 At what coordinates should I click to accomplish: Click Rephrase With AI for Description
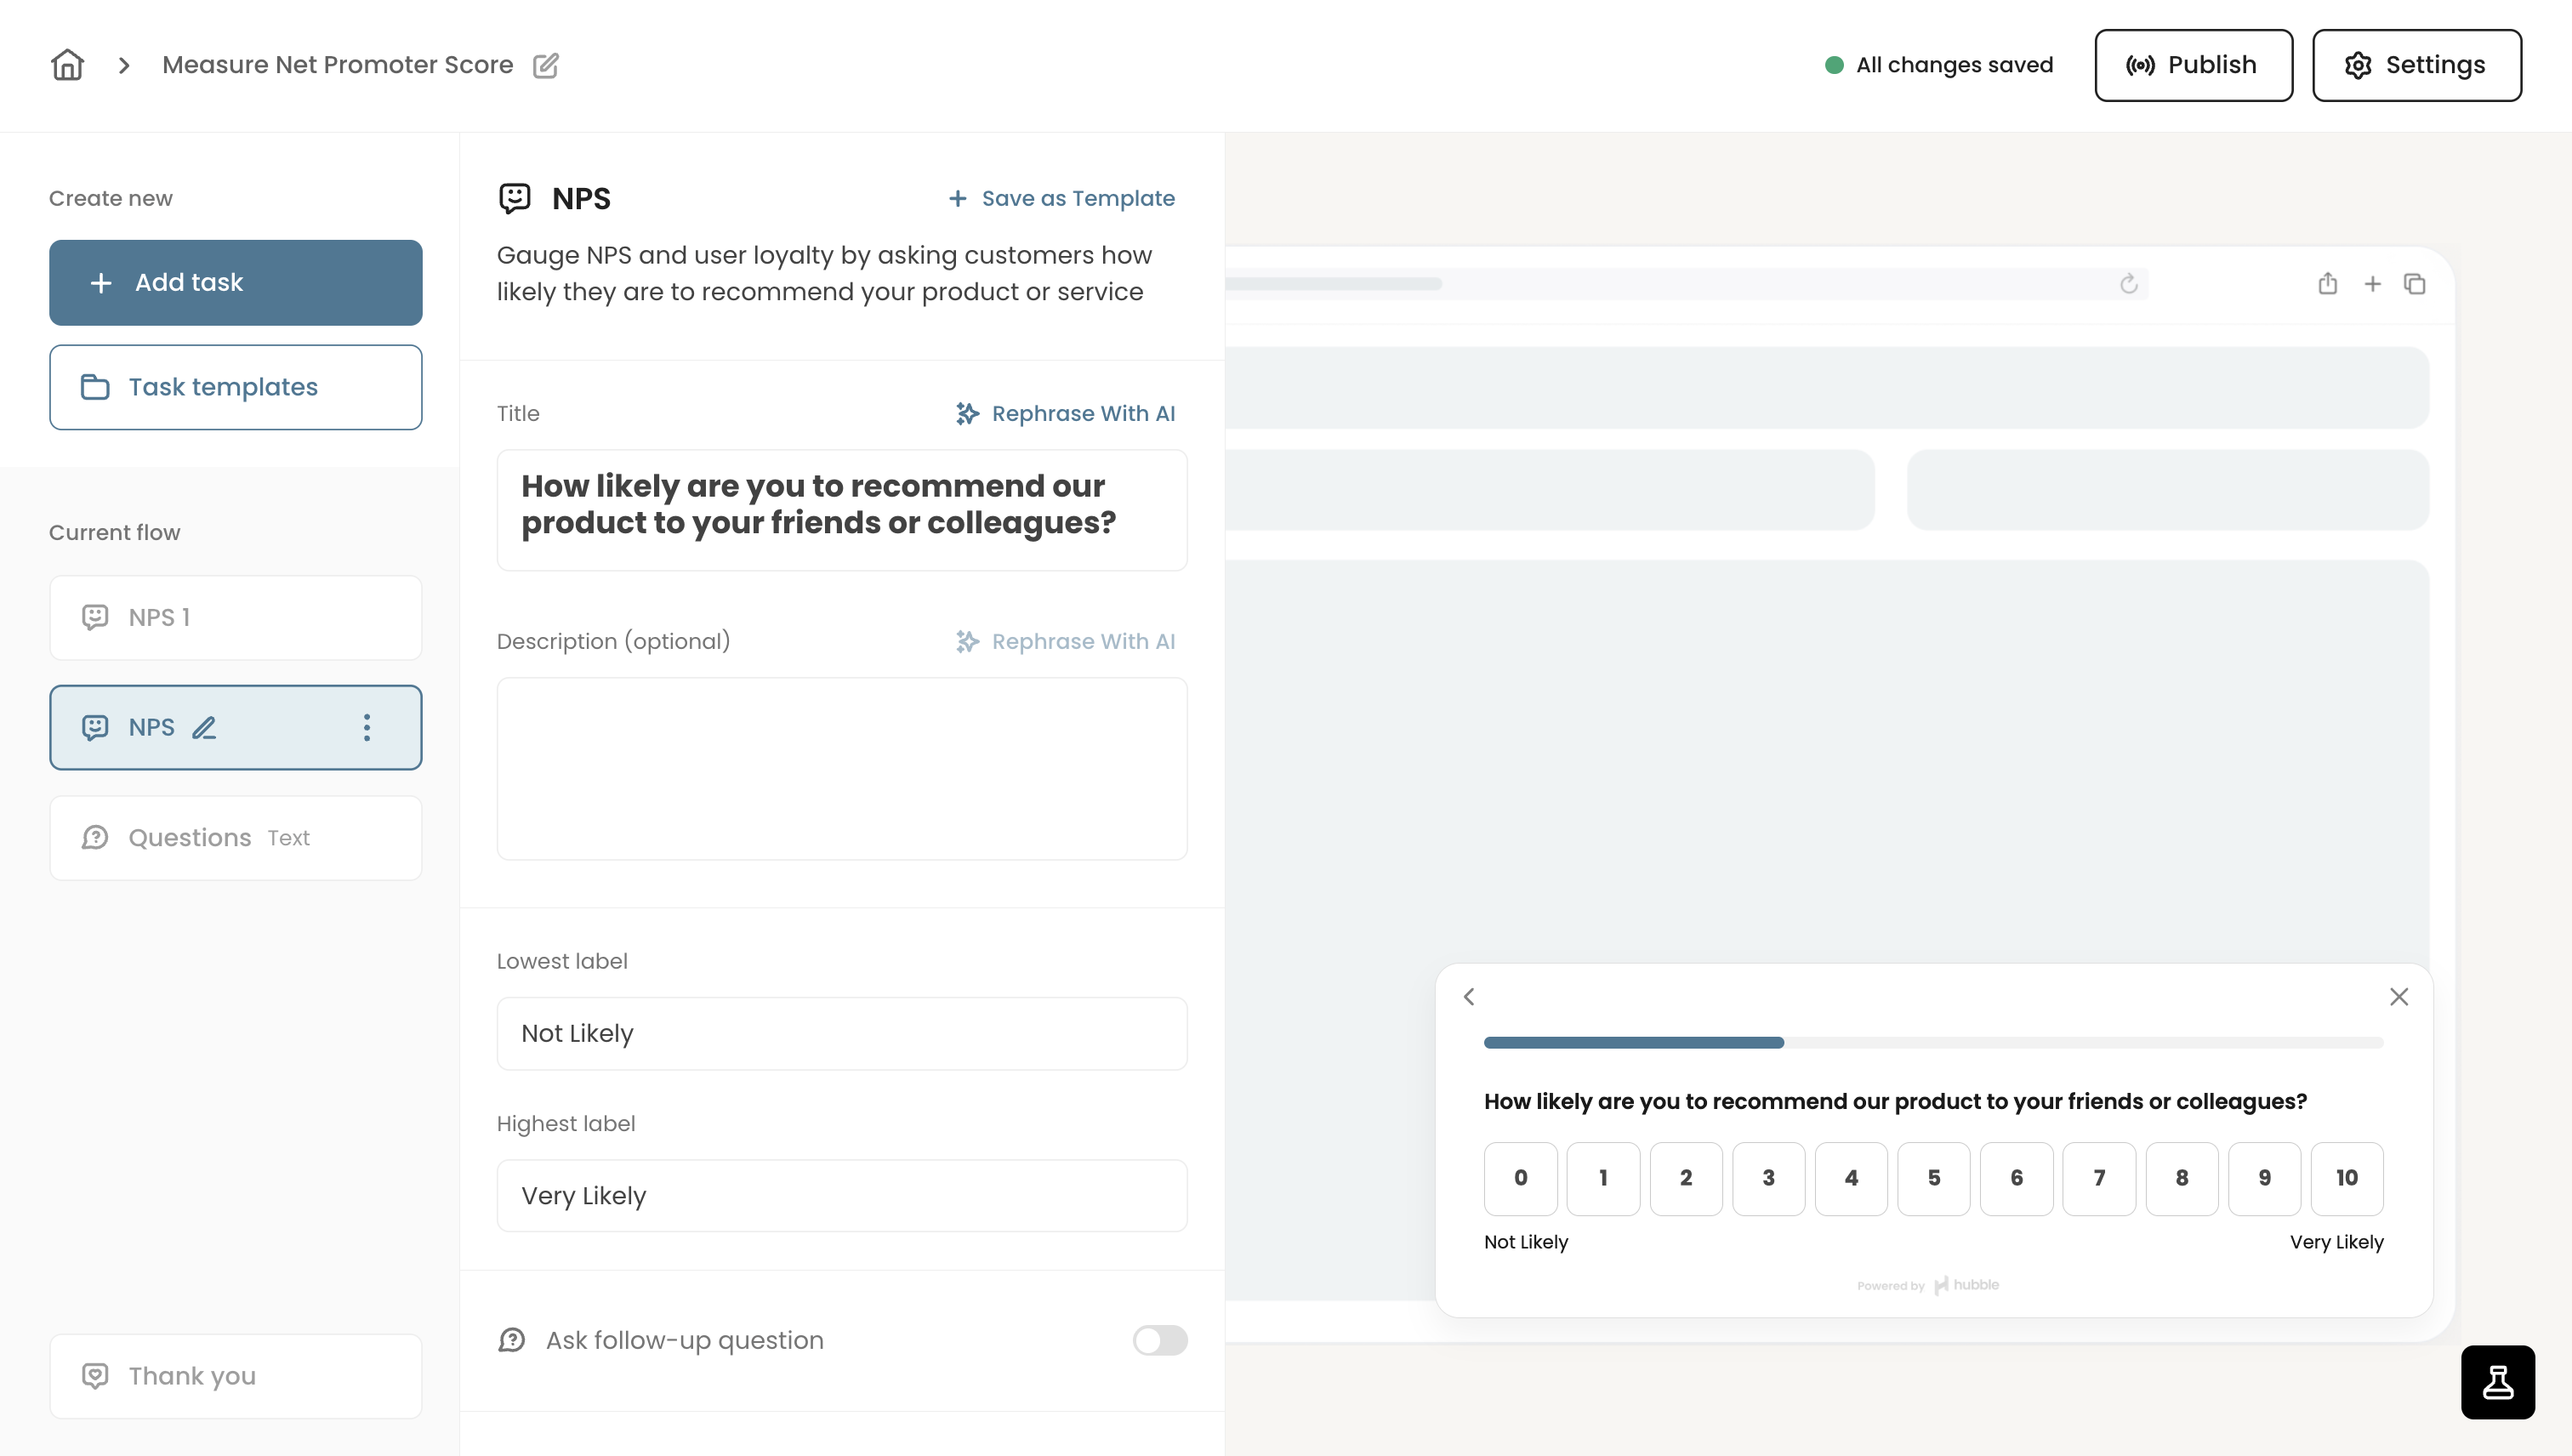click(x=1065, y=641)
